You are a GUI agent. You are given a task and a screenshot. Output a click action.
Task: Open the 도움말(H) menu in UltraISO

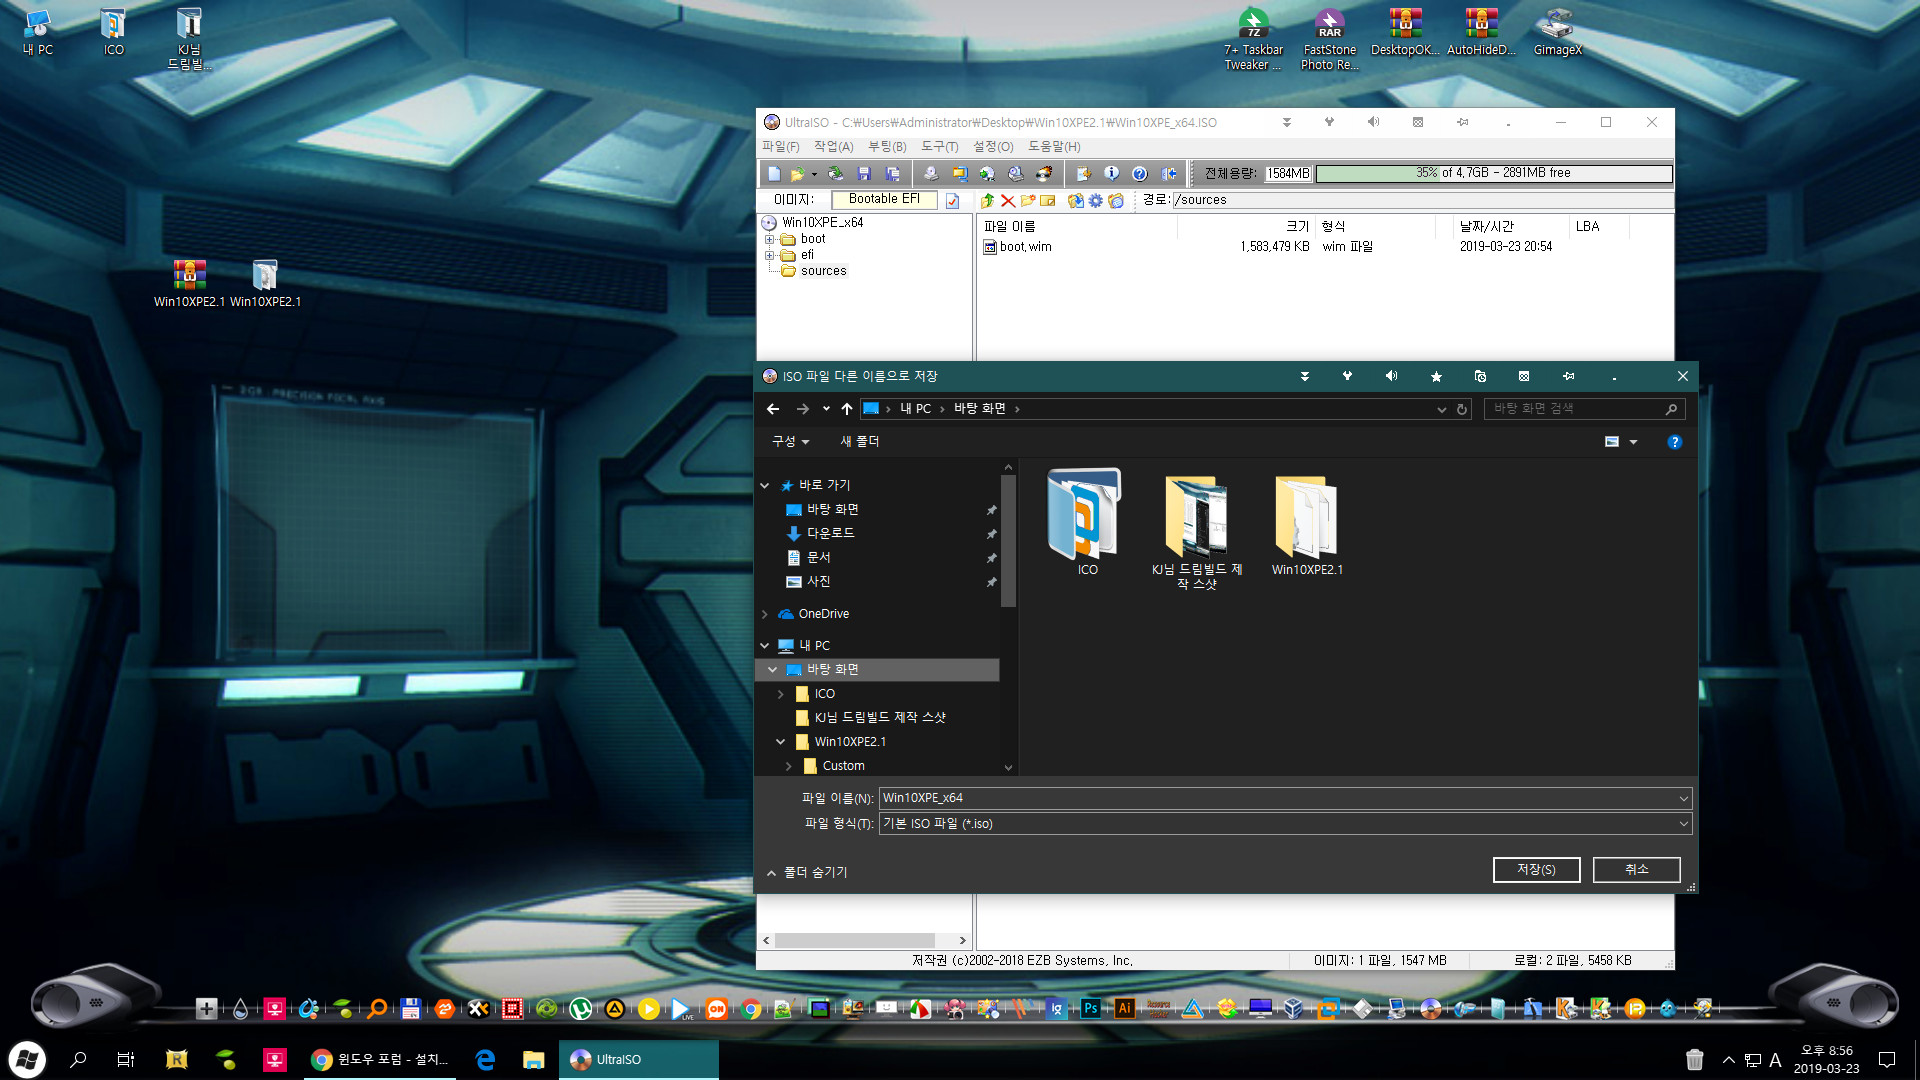coord(1054,147)
